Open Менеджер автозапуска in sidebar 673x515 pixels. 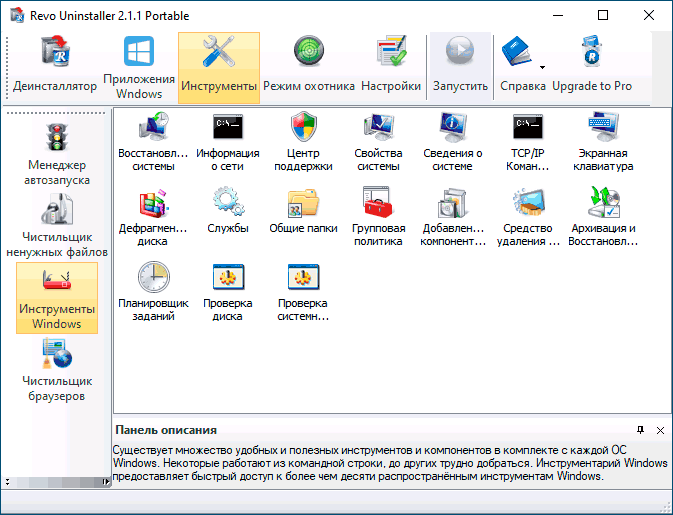(x=57, y=154)
